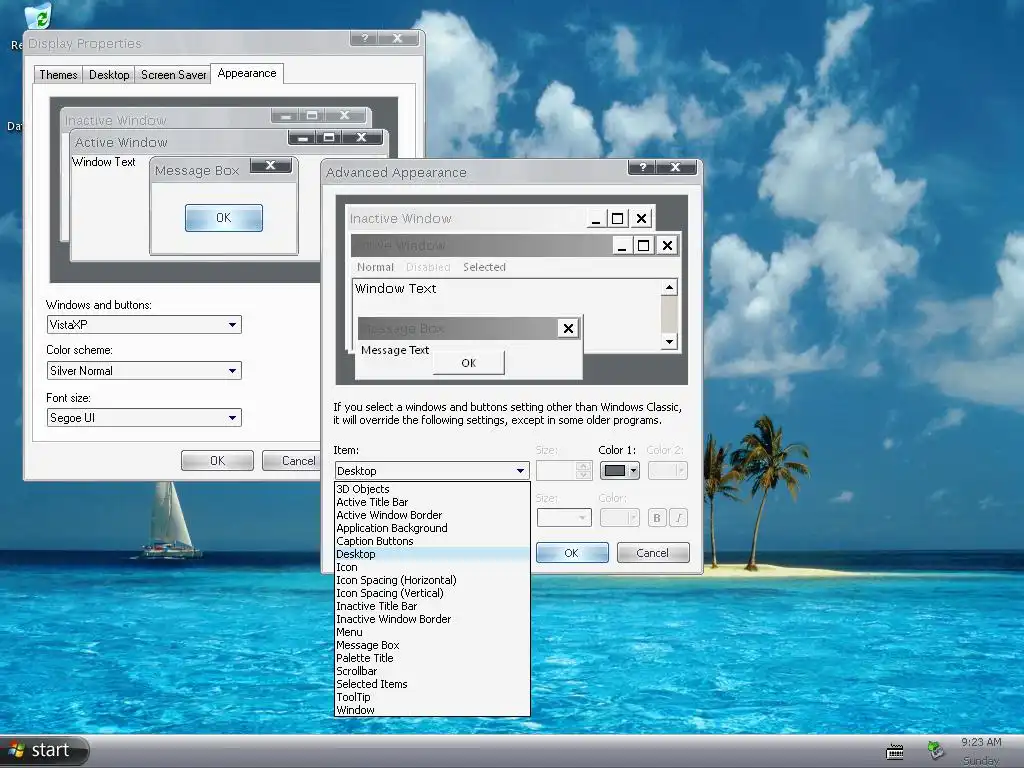
Task: Select 3D Objects from the Item list
Action: pos(432,489)
